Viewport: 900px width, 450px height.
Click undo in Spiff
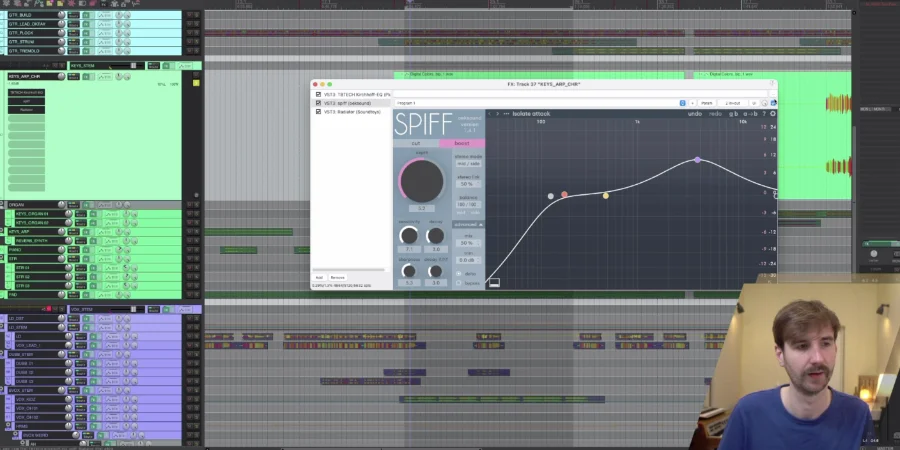[x=695, y=114]
